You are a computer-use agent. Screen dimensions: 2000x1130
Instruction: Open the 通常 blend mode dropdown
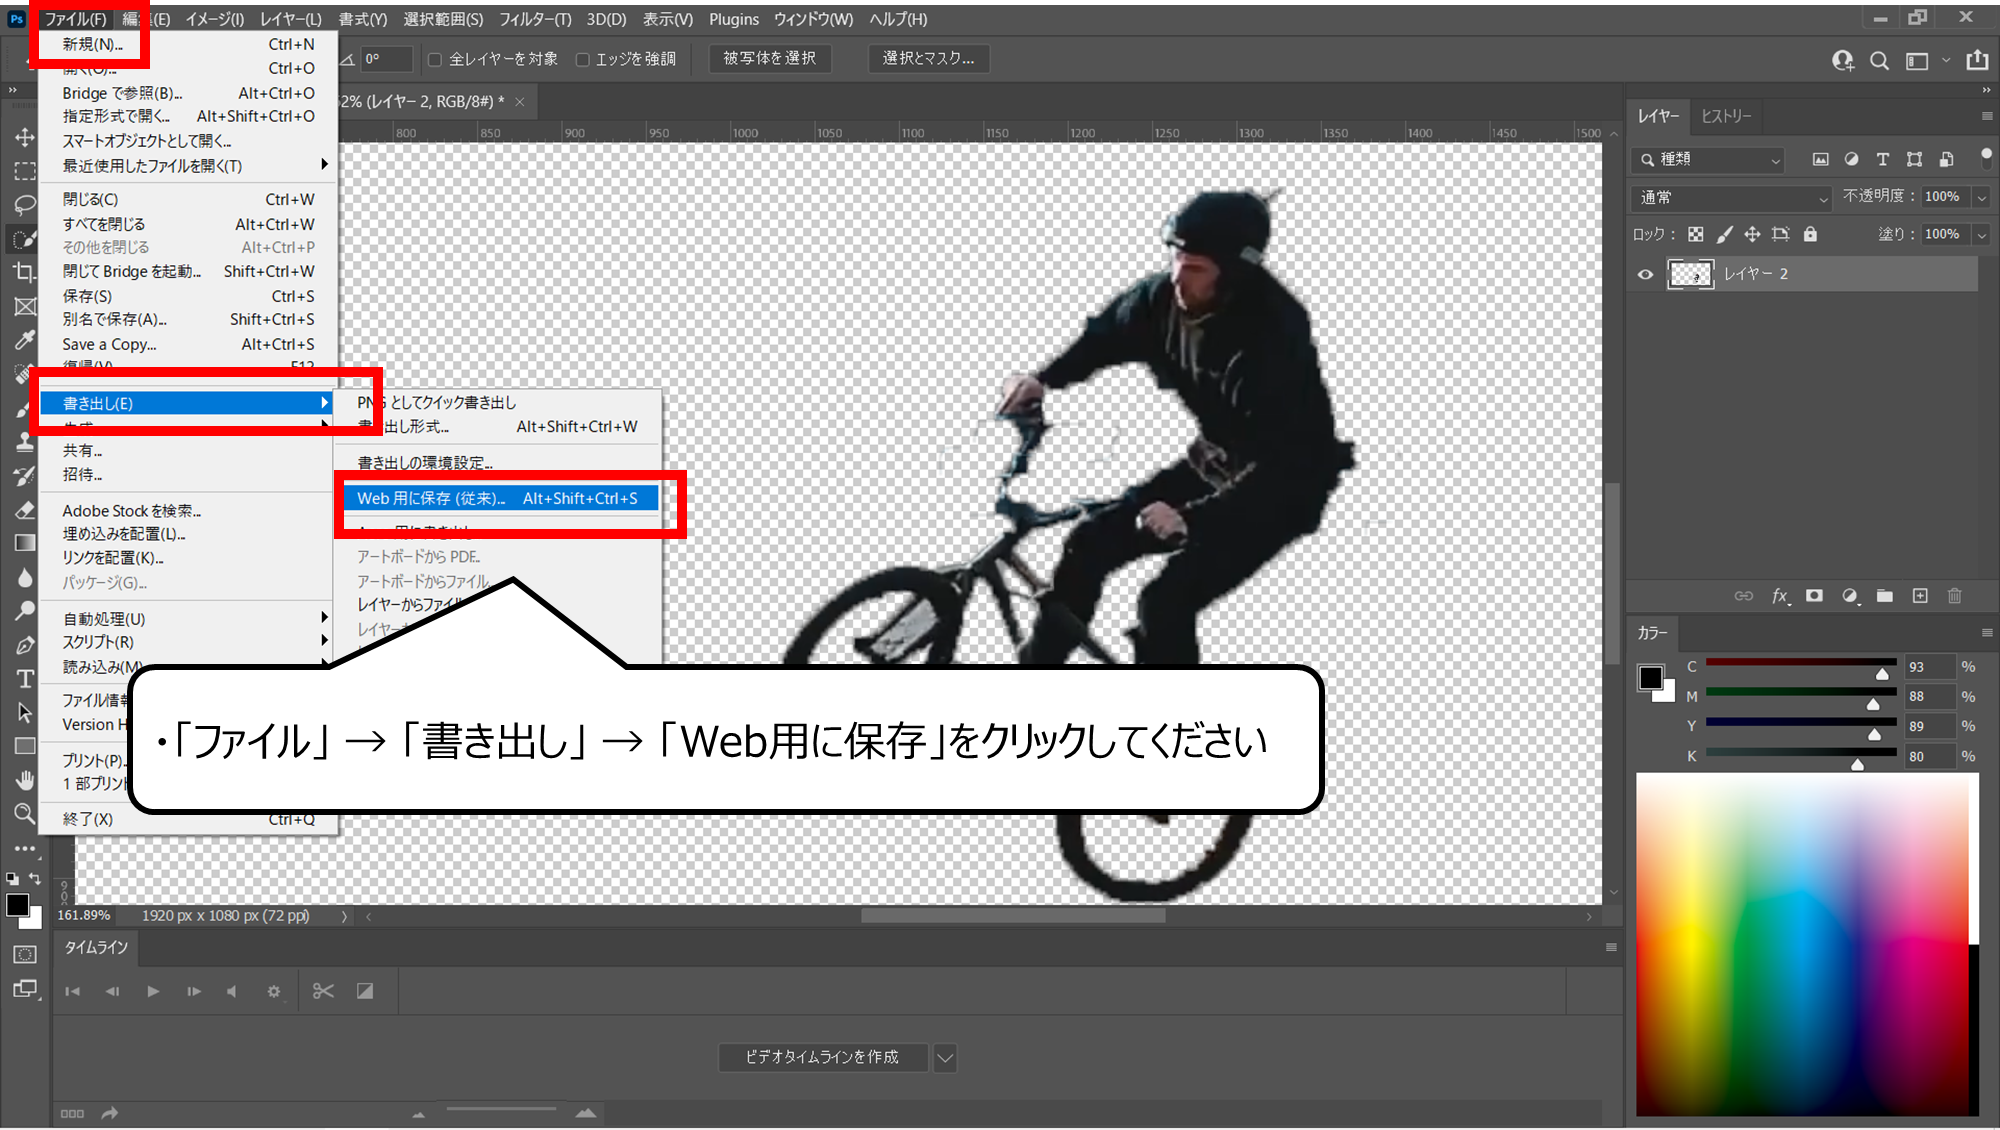coord(1732,198)
